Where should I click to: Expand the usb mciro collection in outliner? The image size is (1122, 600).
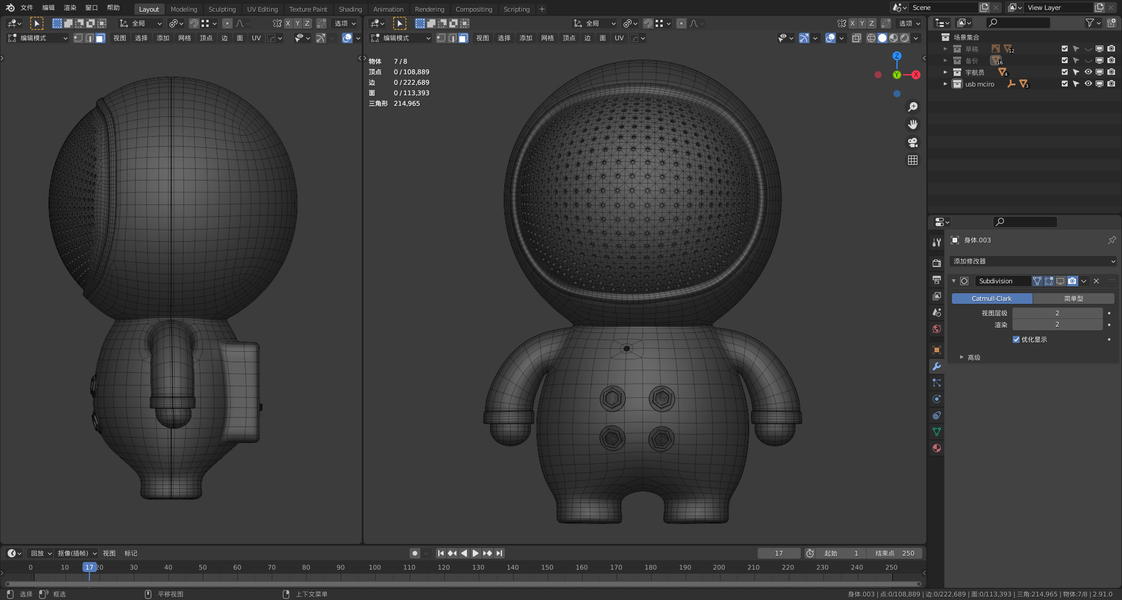pyautogui.click(x=945, y=84)
